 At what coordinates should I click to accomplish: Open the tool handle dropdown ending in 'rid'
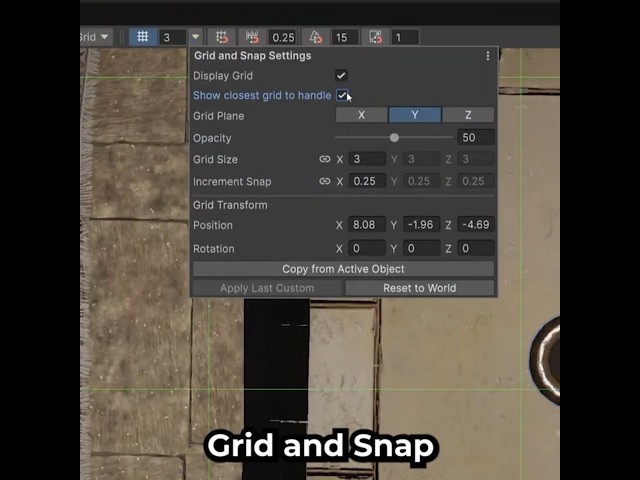point(96,37)
